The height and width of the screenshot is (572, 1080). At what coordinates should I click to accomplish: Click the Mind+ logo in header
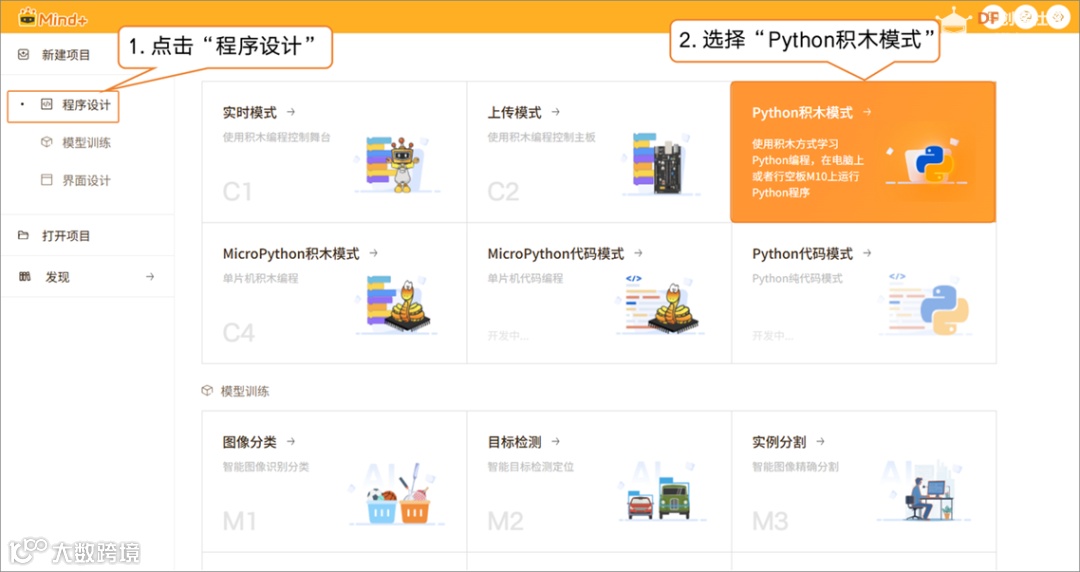(53, 17)
